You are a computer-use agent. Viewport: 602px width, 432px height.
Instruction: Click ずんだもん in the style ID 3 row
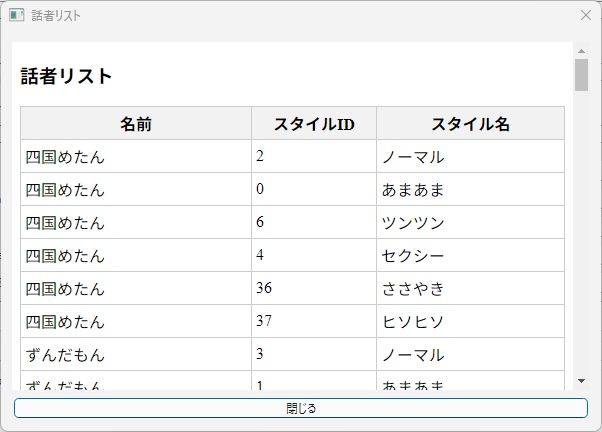pos(65,355)
